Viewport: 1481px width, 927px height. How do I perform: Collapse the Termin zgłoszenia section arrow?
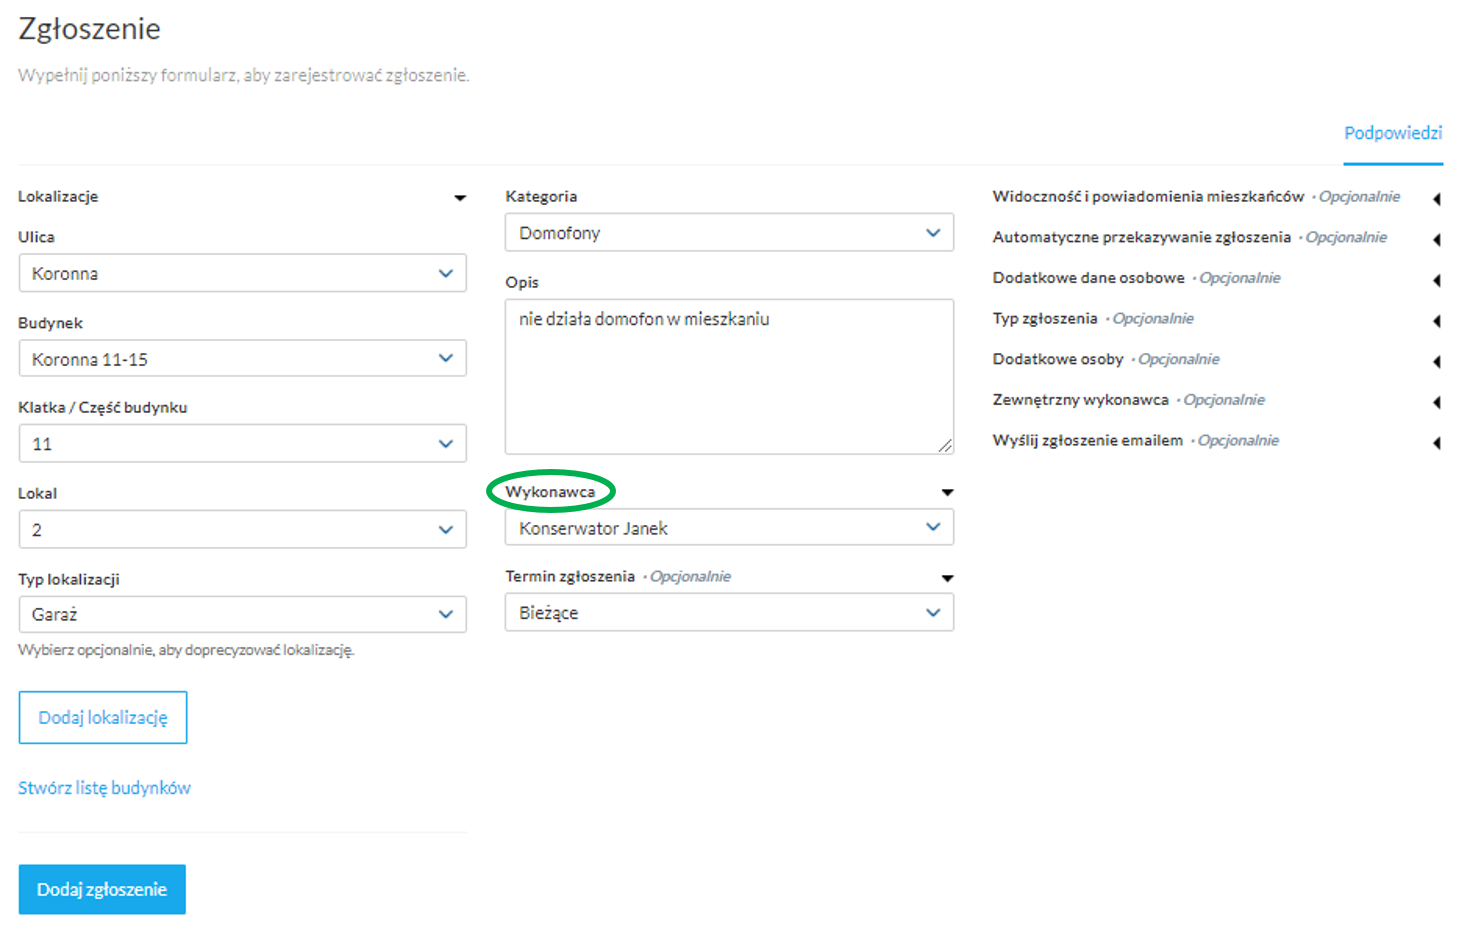(947, 578)
